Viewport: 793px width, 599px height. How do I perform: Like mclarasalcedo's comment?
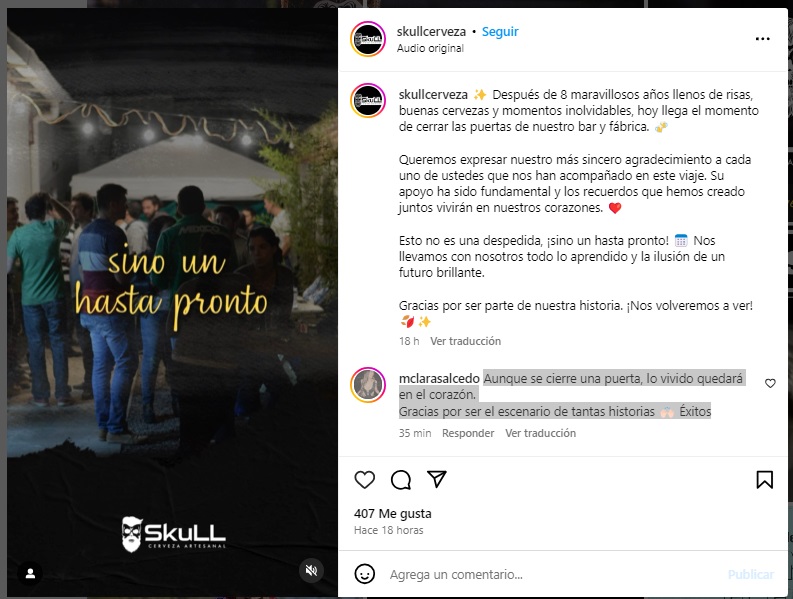(x=770, y=383)
